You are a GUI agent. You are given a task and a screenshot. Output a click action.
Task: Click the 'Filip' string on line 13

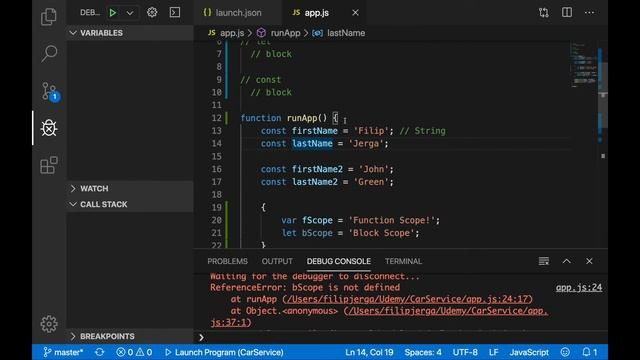tap(371, 131)
